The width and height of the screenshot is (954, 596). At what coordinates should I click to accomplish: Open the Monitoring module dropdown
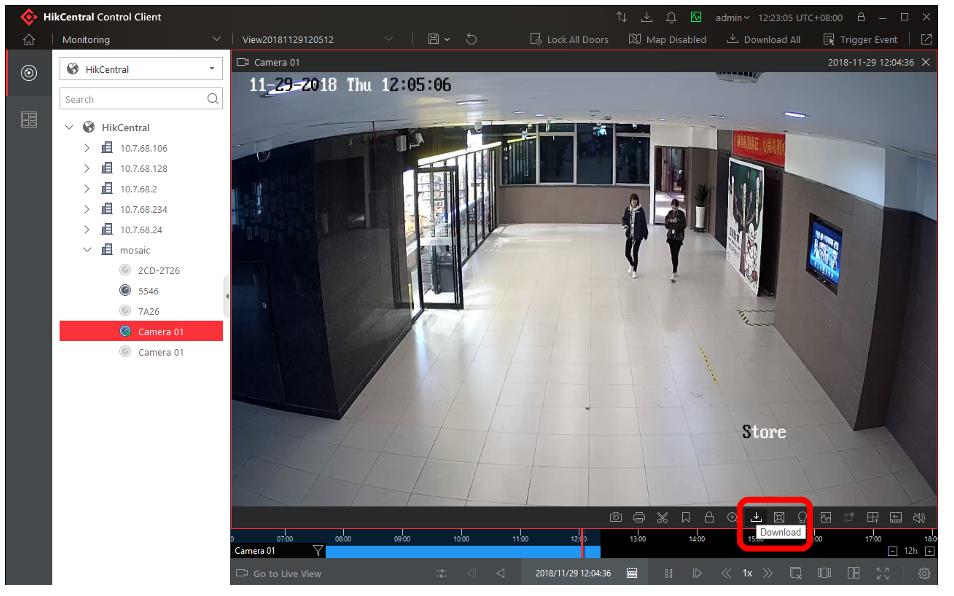point(217,40)
